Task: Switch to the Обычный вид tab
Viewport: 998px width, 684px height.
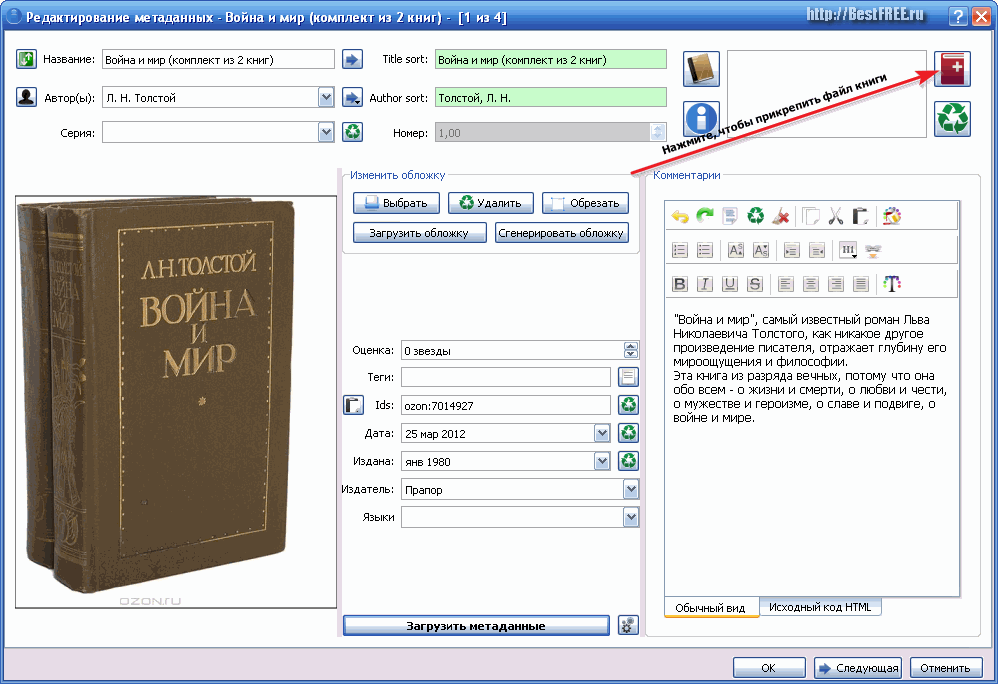Action: (710, 608)
